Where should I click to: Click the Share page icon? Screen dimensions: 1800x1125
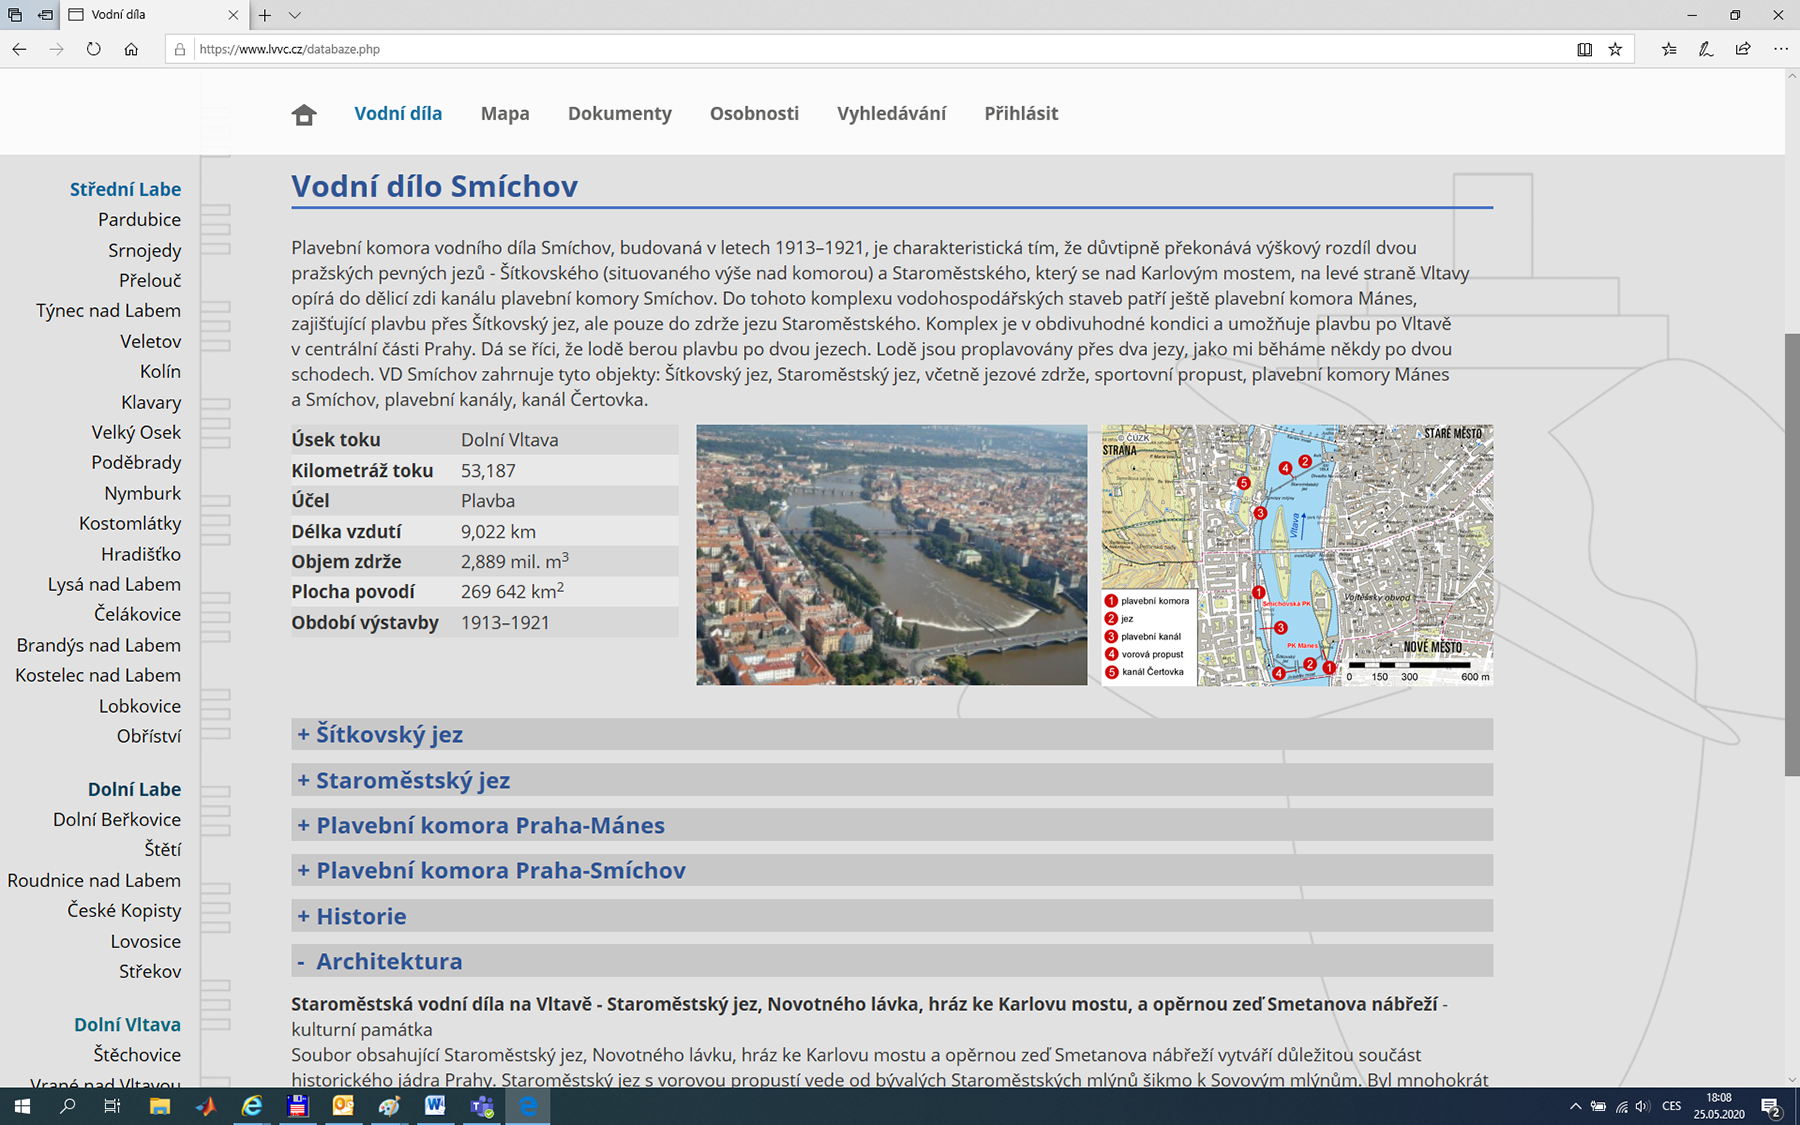point(1743,49)
